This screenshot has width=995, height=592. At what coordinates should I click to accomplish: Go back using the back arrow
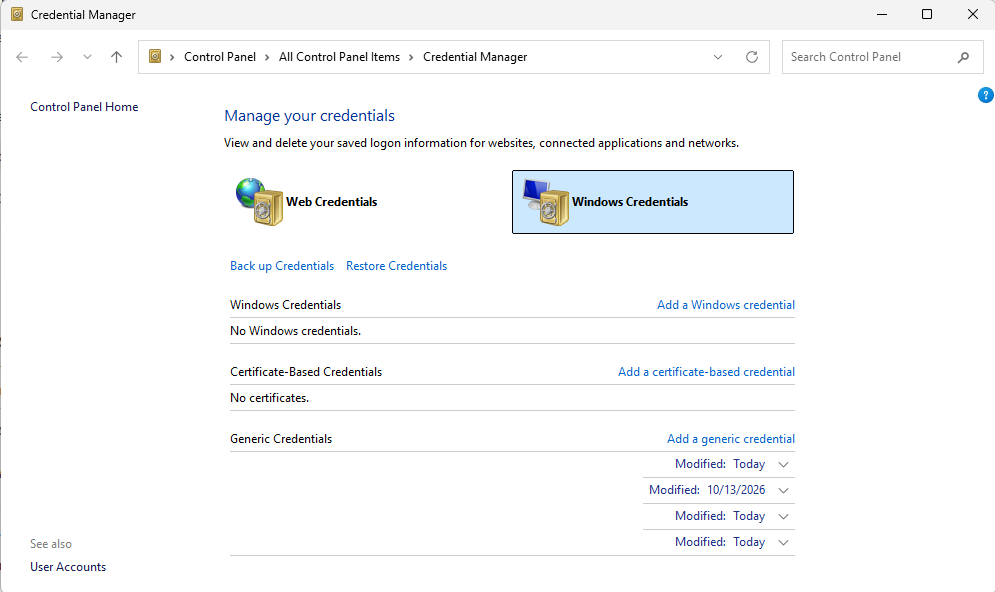[22, 57]
